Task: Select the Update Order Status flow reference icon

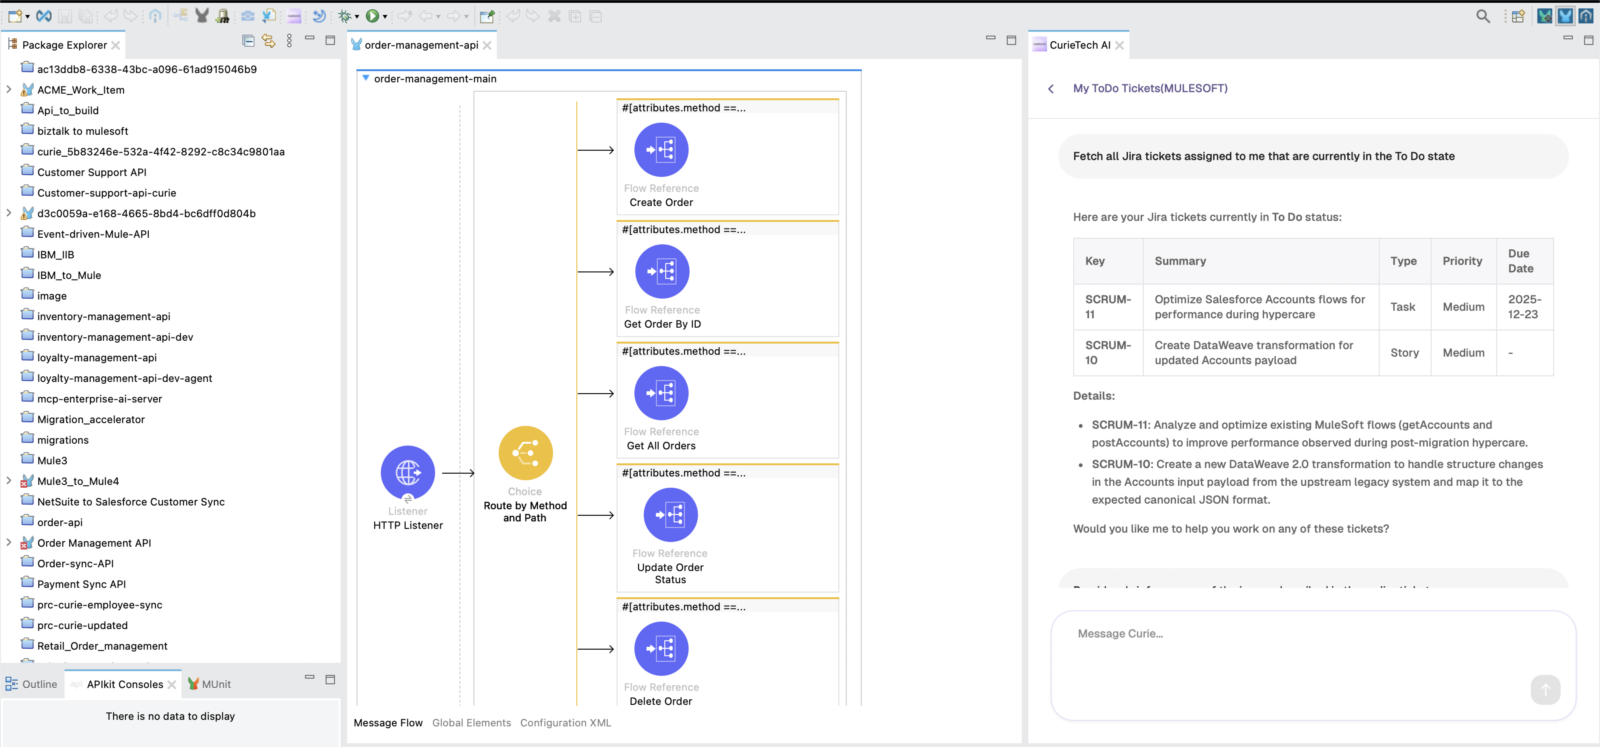Action: coord(670,515)
